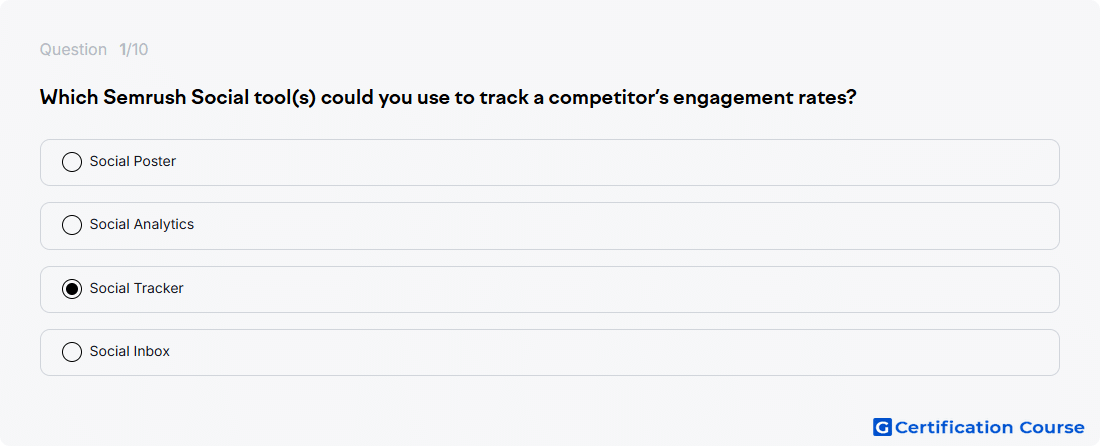1100x446 pixels.
Task: Click the word Course in footer logo
Action: click(x=1052, y=427)
